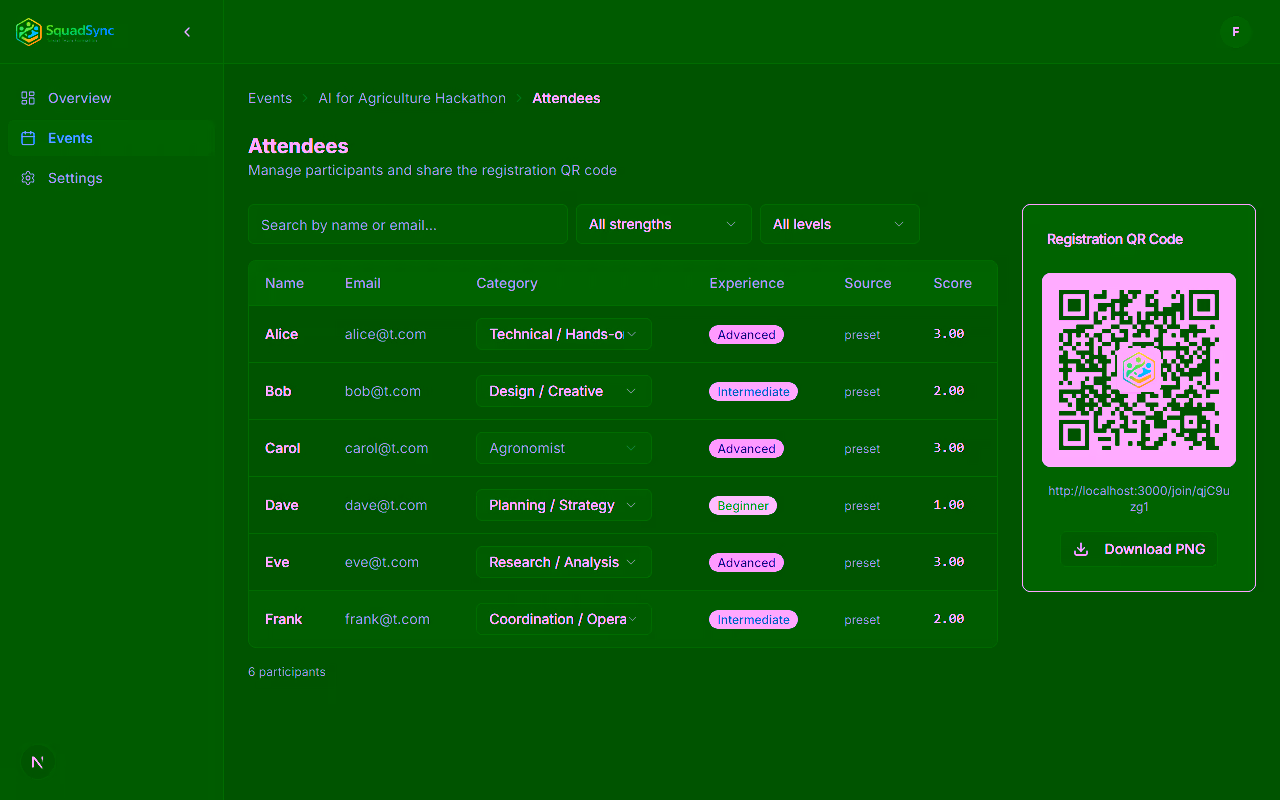Image resolution: width=1280 pixels, height=800 pixels.
Task: Click the Manage participants subtitle text
Action: 432,170
